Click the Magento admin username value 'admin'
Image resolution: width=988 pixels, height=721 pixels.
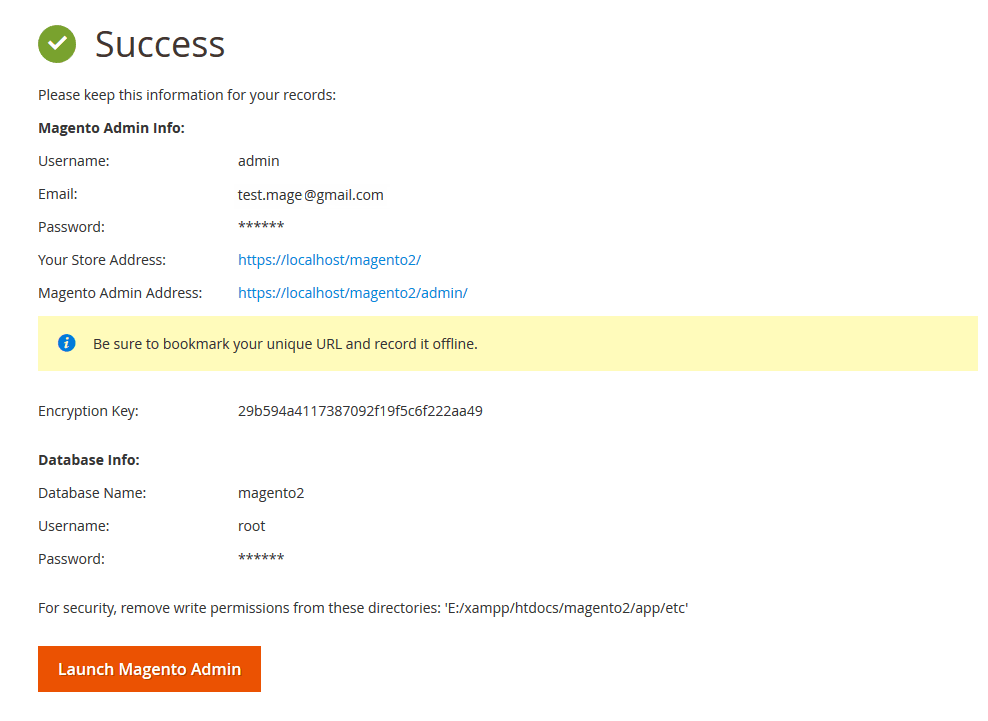[258, 161]
